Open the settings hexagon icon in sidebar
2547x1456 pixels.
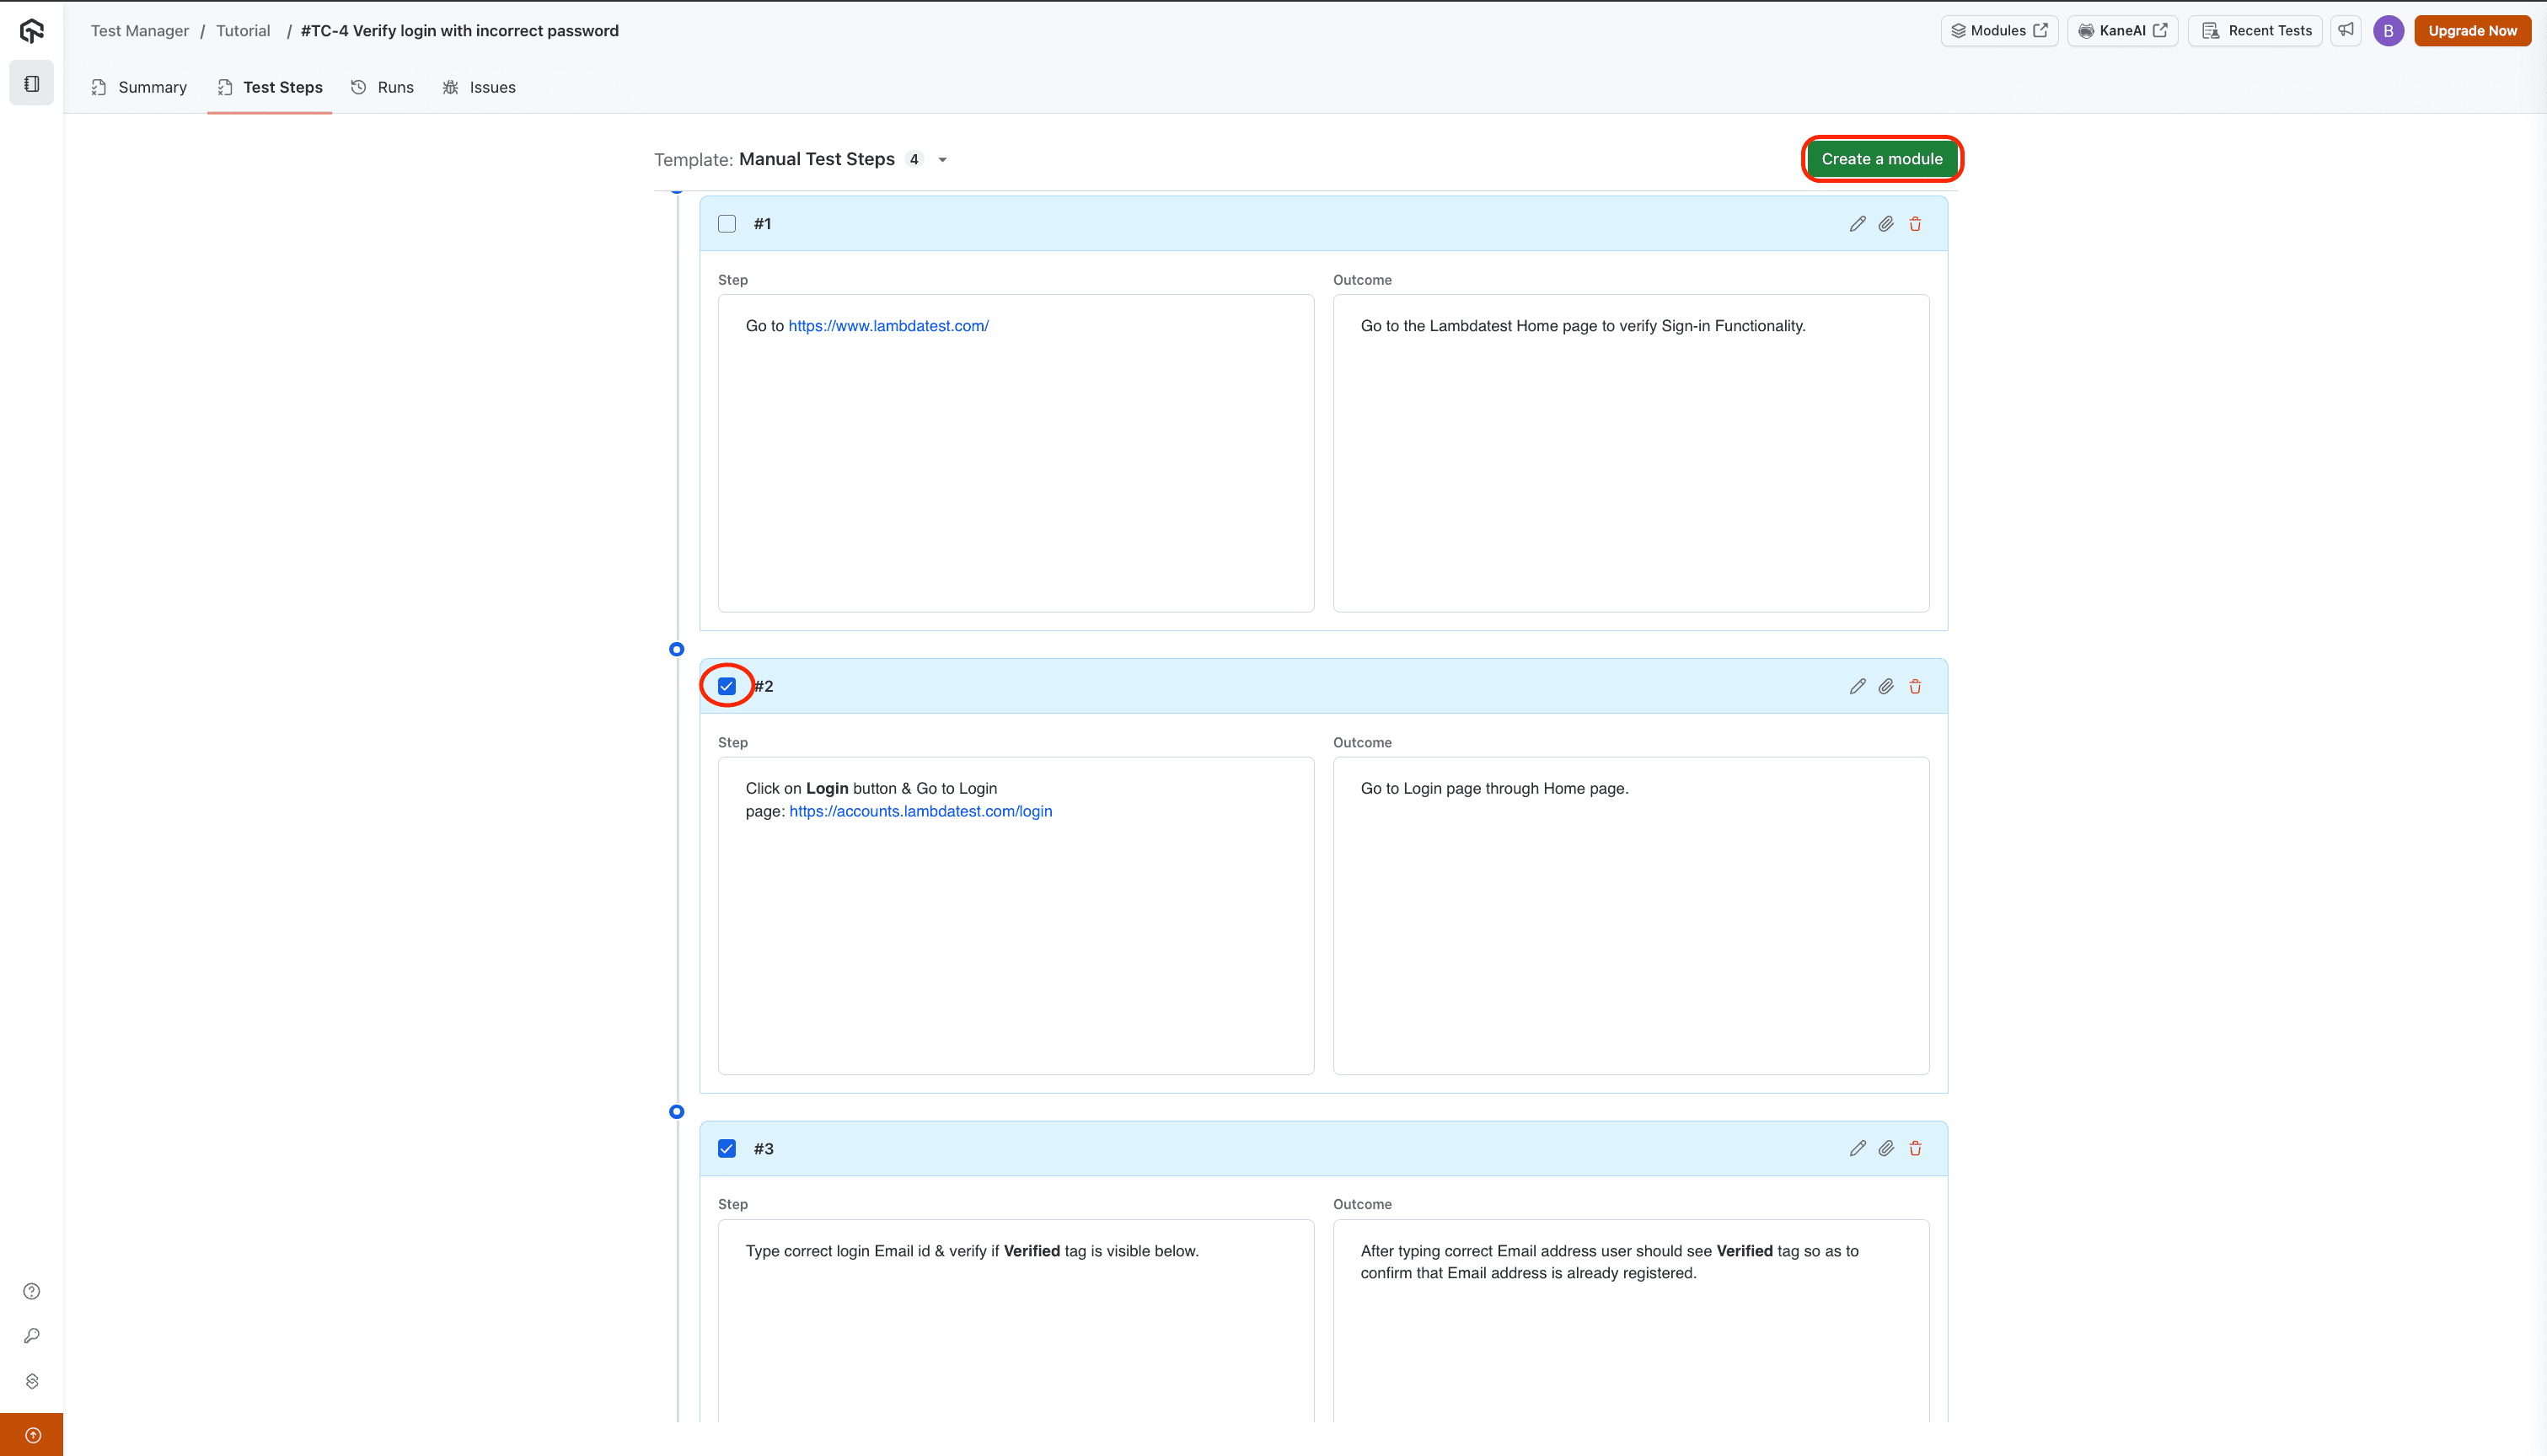coord(32,1381)
